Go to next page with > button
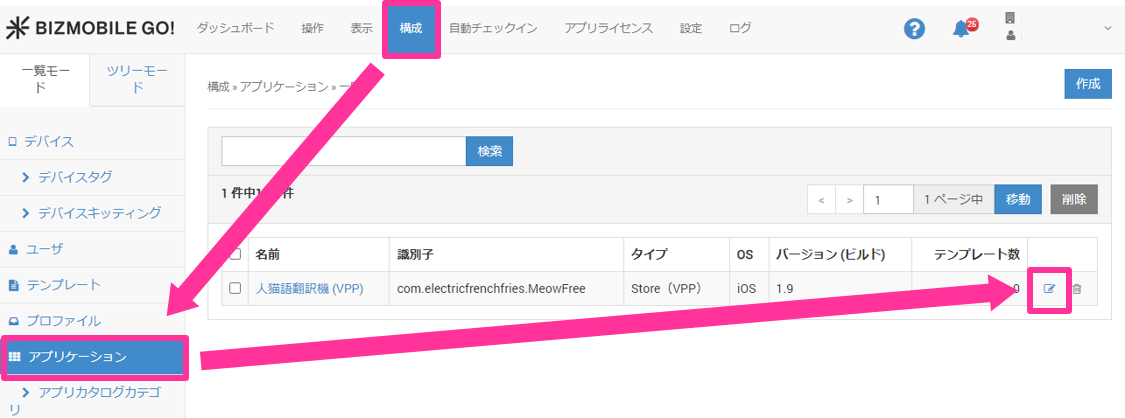 [849, 200]
